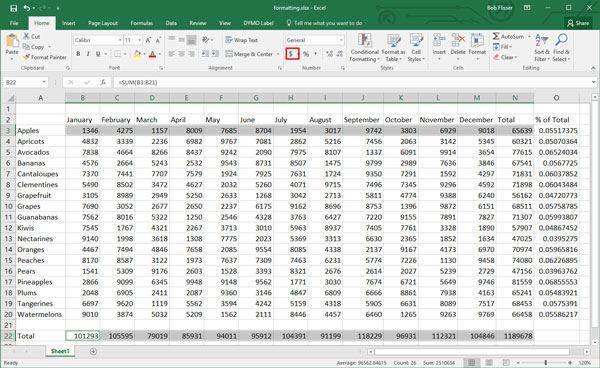Toggle Bold formatting

click(x=78, y=54)
